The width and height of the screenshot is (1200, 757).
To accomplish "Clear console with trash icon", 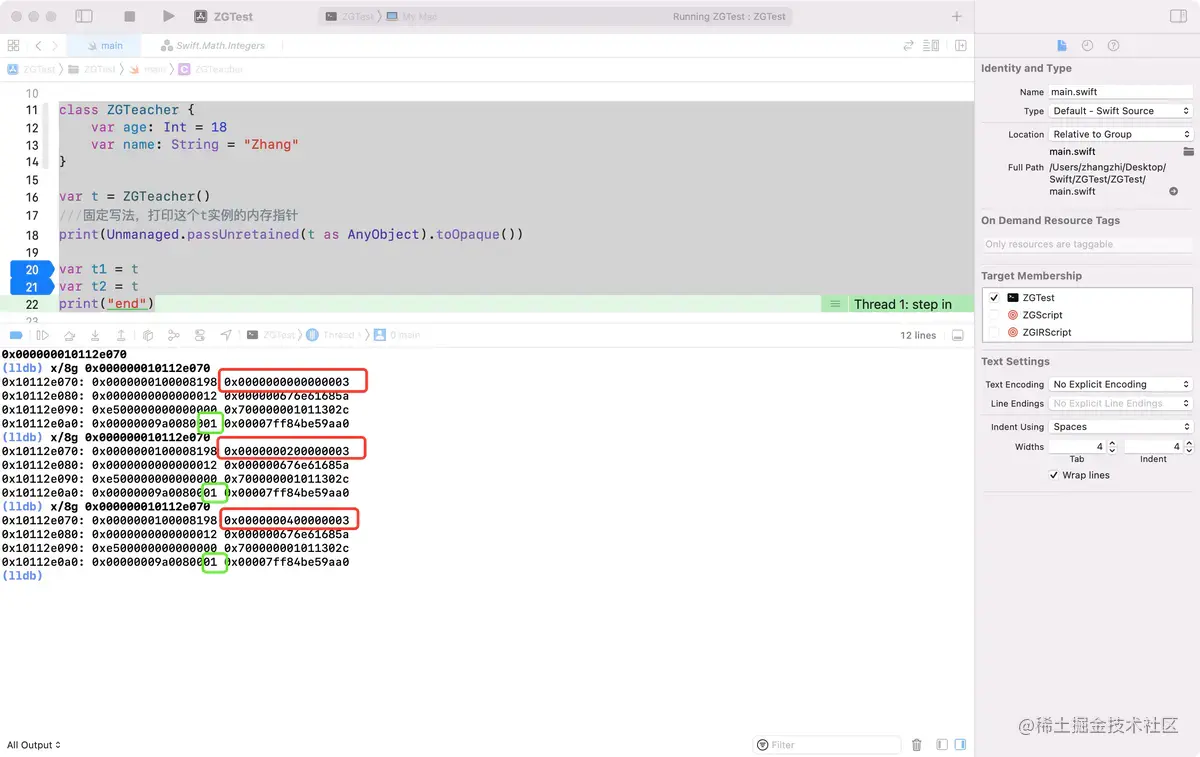I will (x=917, y=745).
